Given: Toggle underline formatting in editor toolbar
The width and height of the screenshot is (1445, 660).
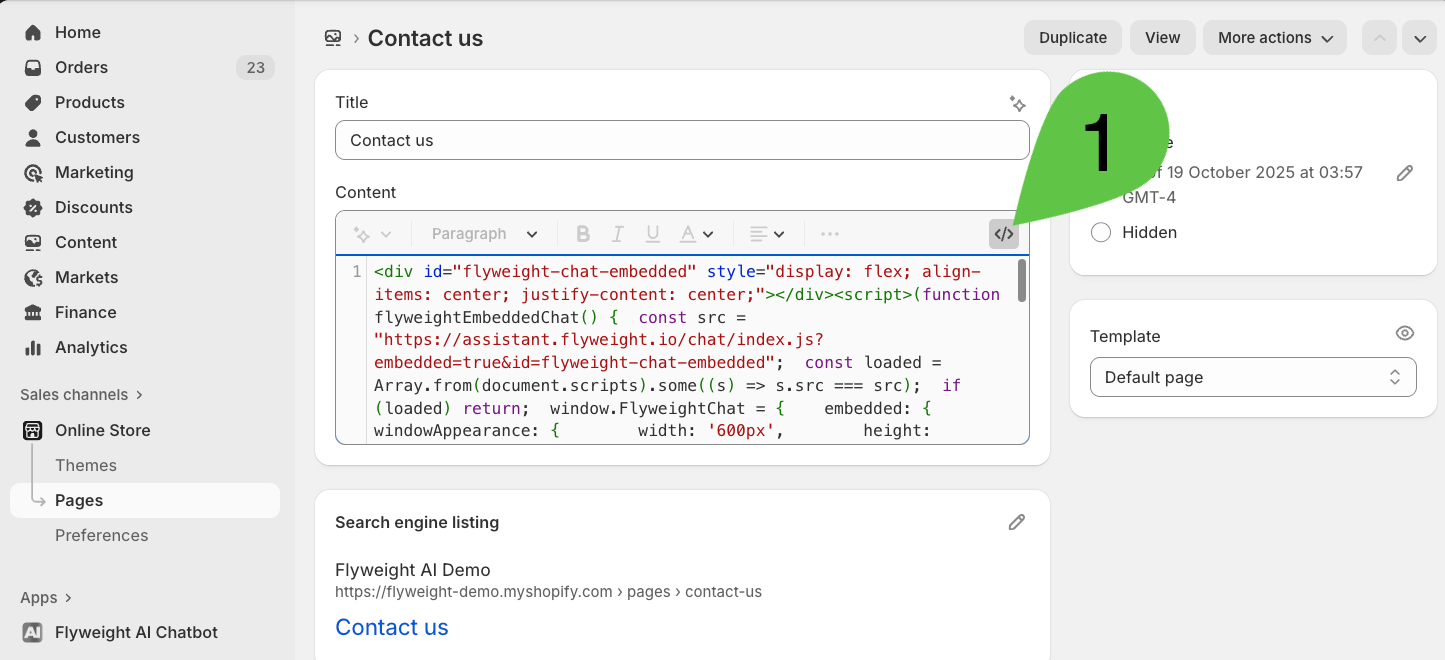Looking at the screenshot, I should (x=653, y=234).
